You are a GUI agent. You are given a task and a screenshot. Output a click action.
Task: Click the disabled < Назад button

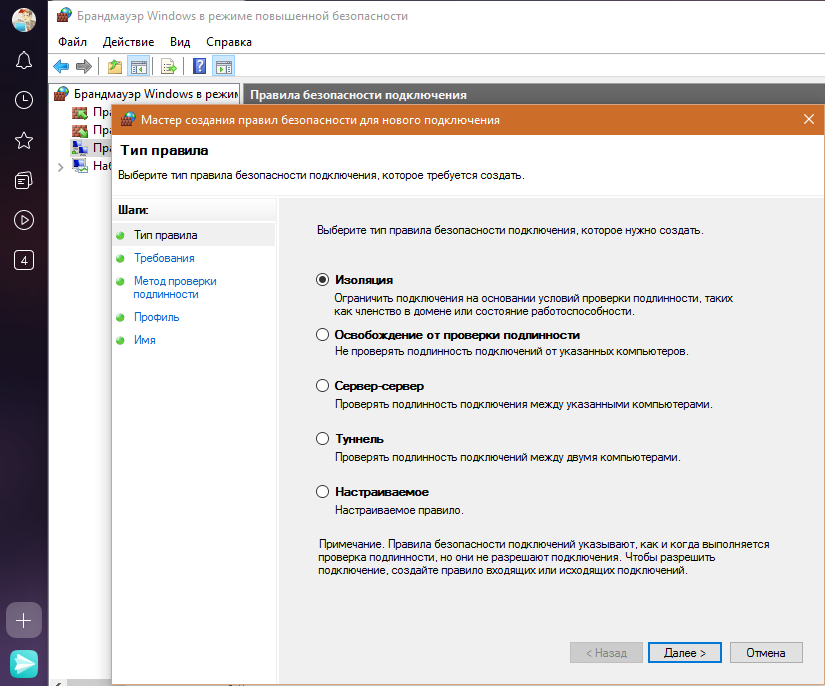click(x=606, y=653)
